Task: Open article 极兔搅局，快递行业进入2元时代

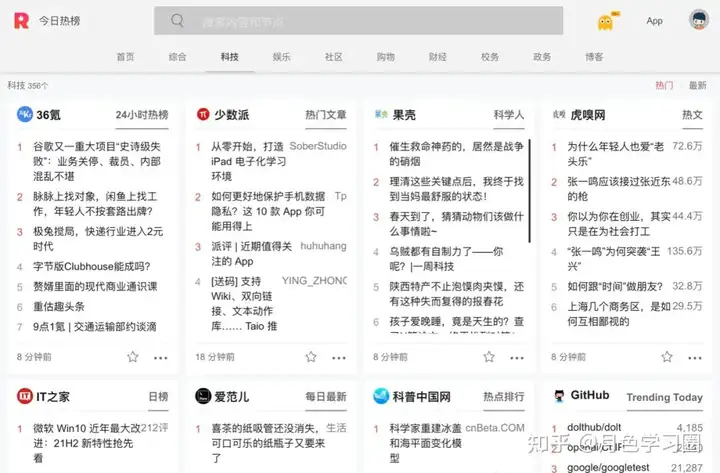Action: (x=98, y=239)
